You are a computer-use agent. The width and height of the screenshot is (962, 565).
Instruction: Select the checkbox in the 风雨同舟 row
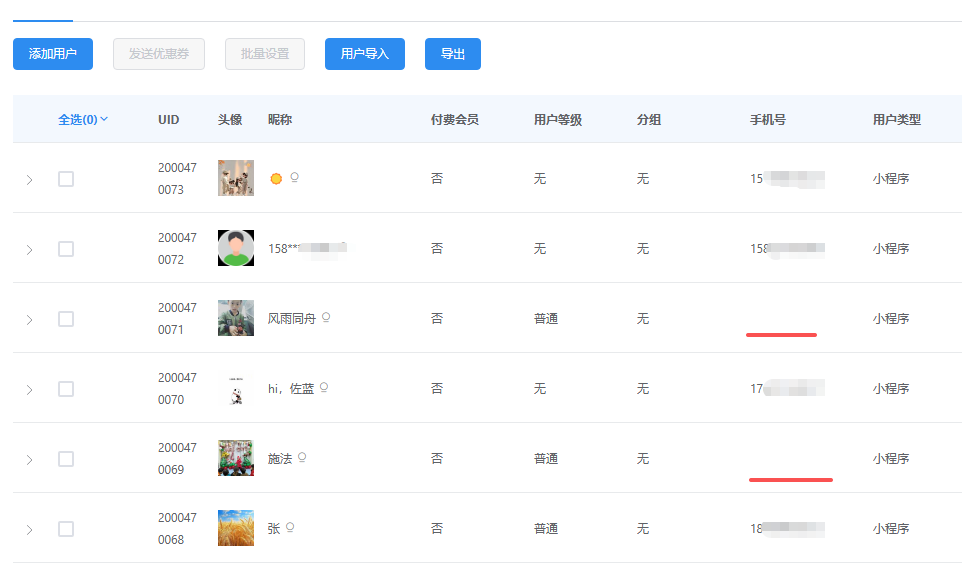click(66, 319)
